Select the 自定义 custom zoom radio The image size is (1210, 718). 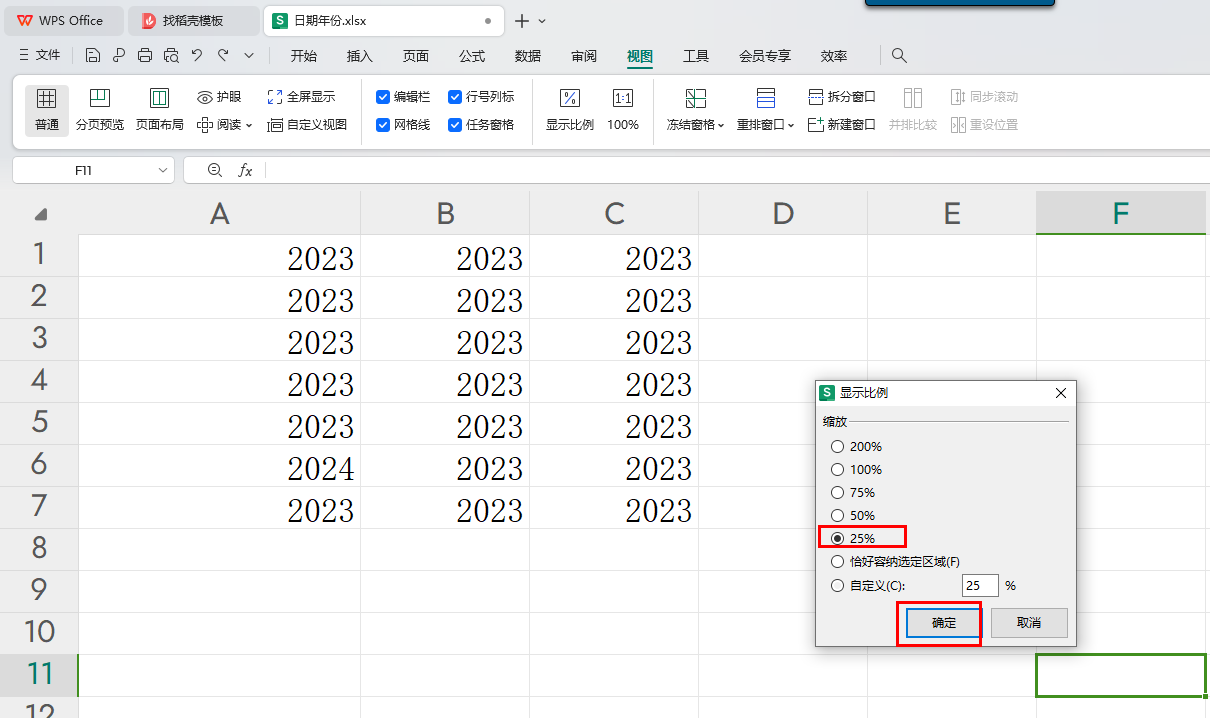point(838,585)
